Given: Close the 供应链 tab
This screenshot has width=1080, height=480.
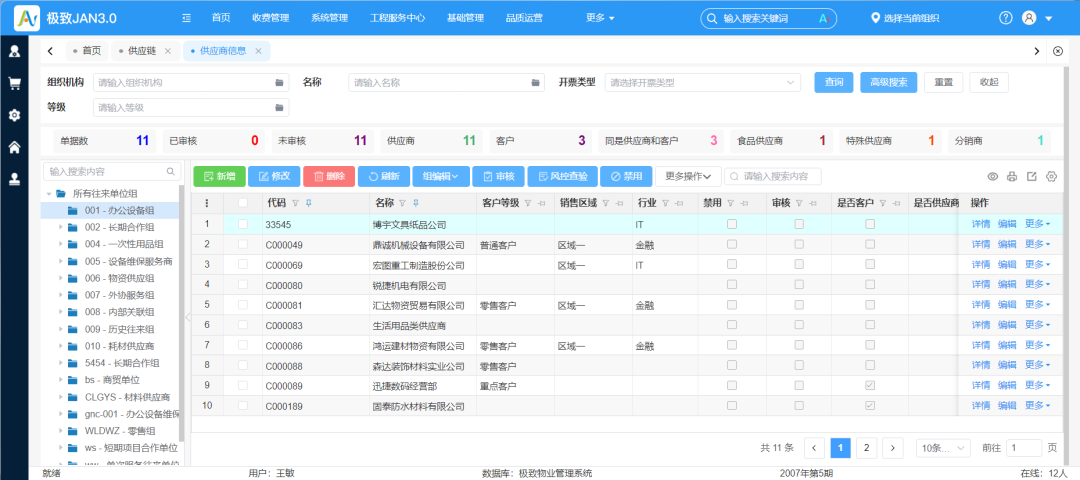Looking at the screenshot, I should click(x=167, y=51).
